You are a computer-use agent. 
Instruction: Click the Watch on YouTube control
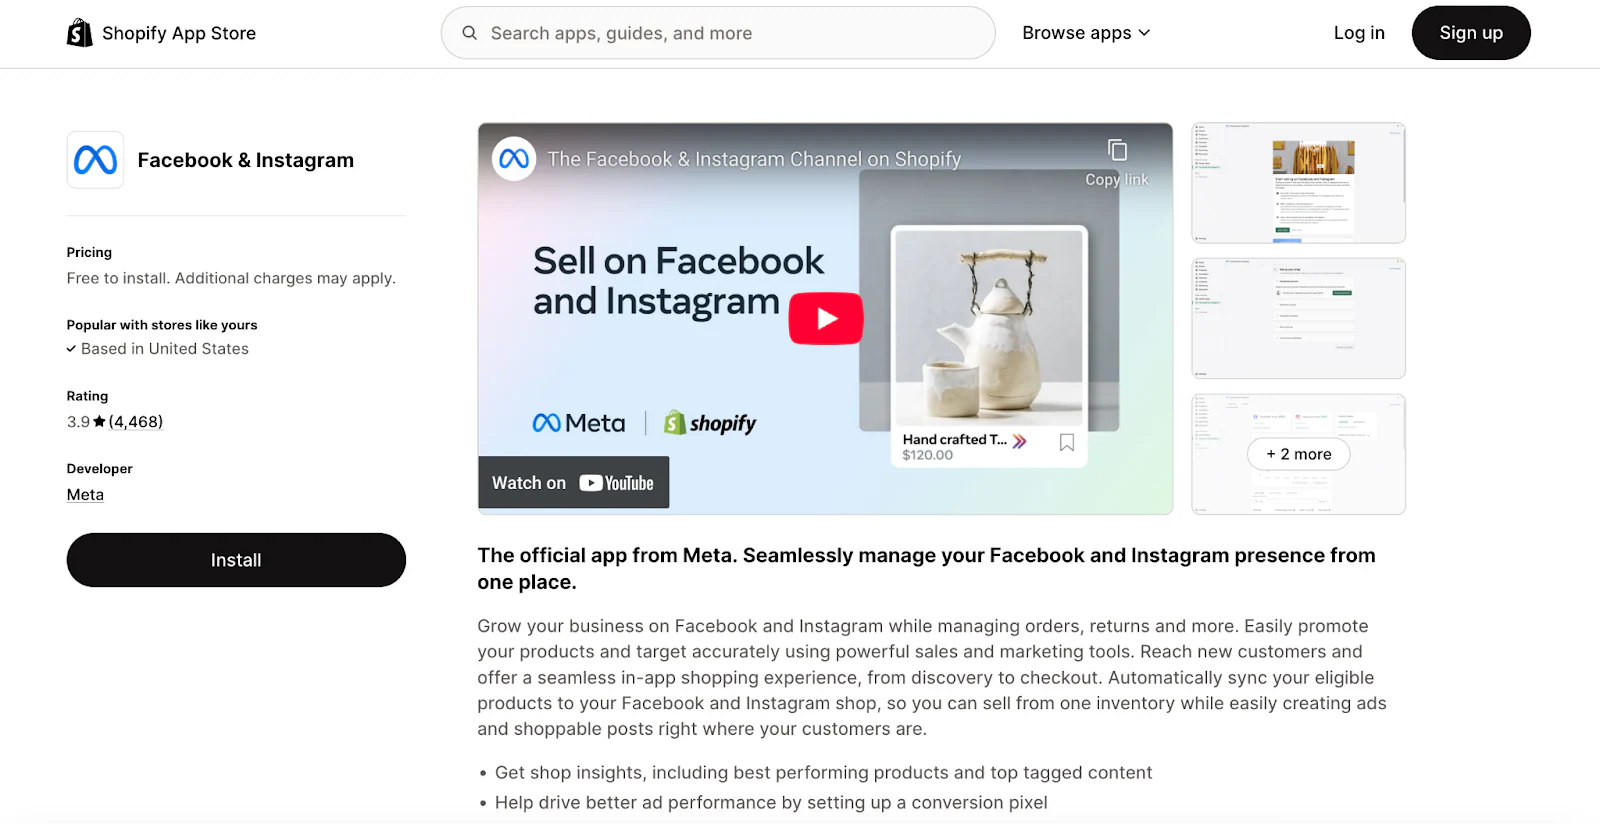click(573, 482)
